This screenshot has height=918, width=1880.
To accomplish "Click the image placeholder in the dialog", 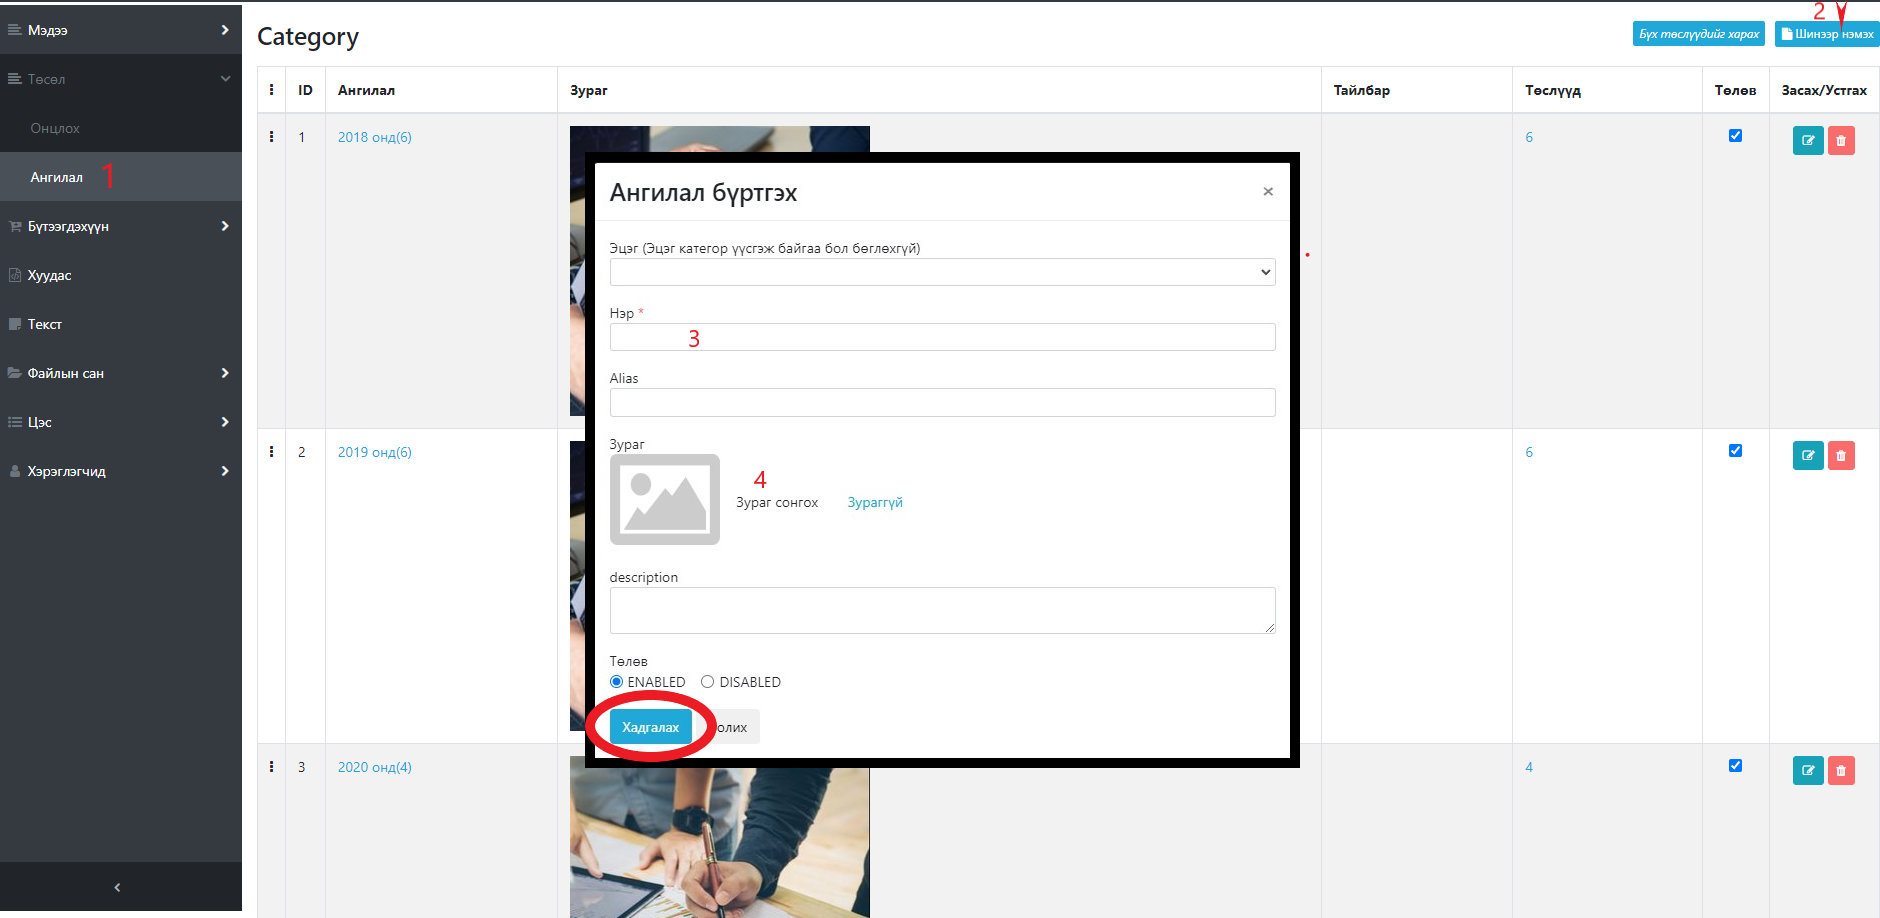I will tap(664, 499).
